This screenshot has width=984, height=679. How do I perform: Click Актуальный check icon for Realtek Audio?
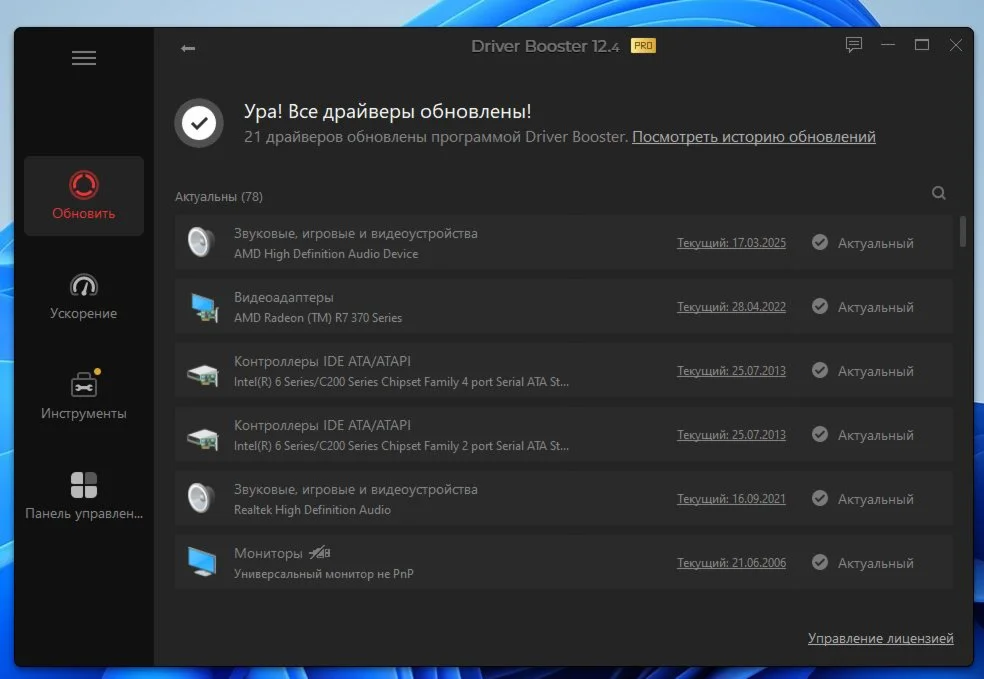click(x=820, y=498)
